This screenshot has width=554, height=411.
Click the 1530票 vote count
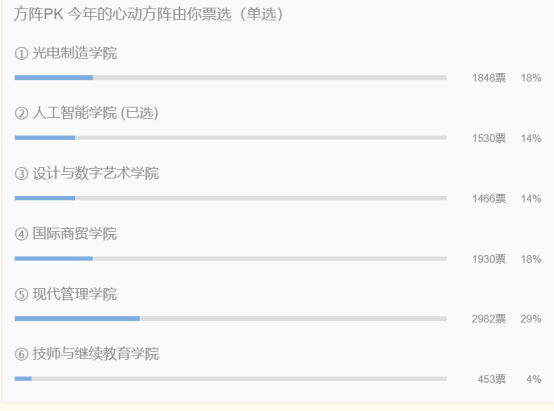pos(489,138)
